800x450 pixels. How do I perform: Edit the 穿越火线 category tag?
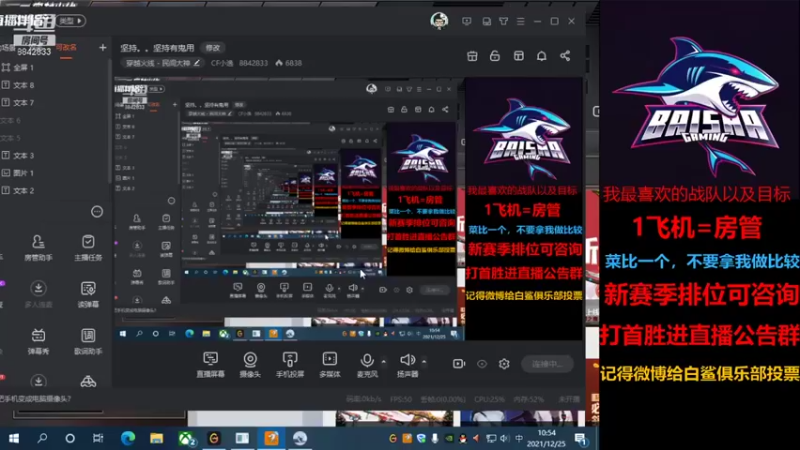click(x=162, y=63)
